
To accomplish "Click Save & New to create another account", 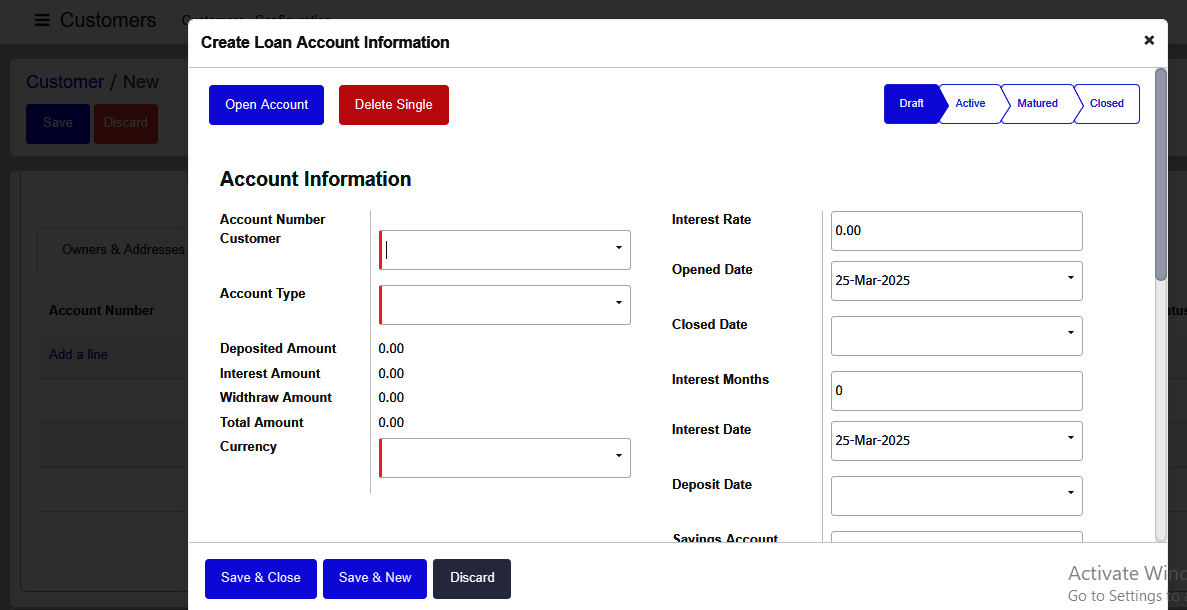I will pyautogui.click(x=374, y=578).
